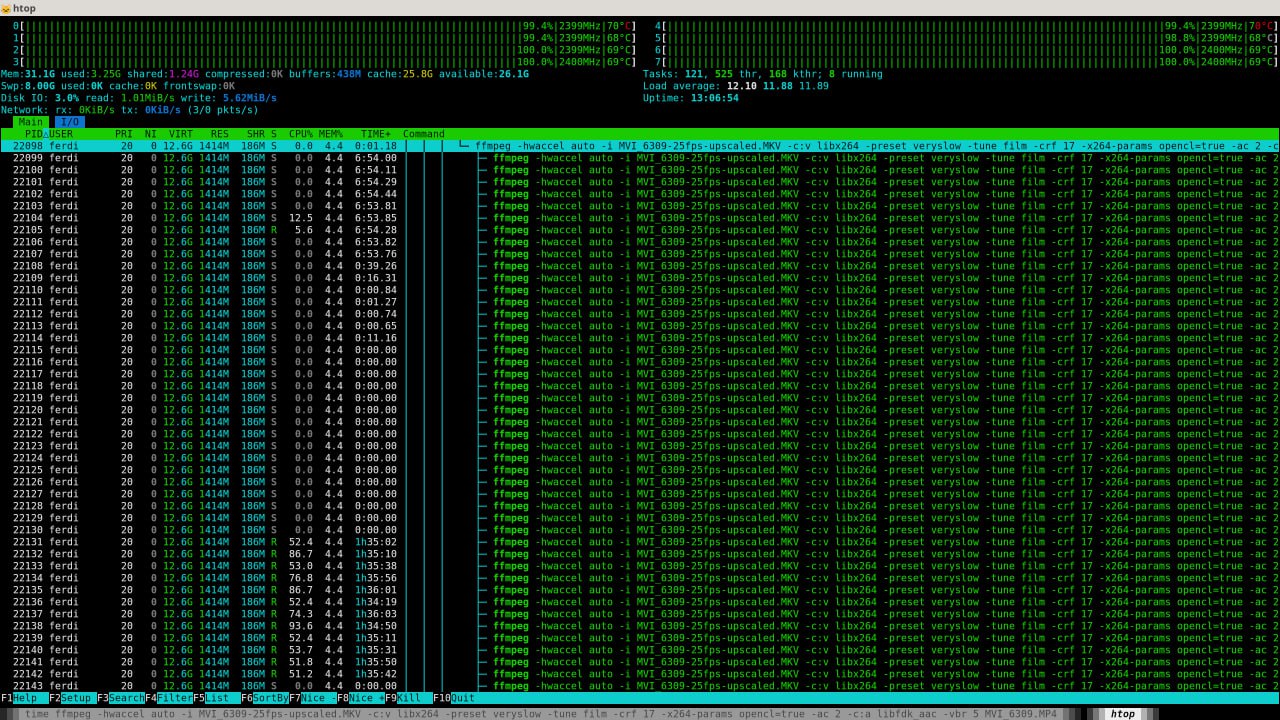Sort by the SHR column header
Image resolution: width=1280 pixels, height=720 pixels.
(x=255, y=134)
